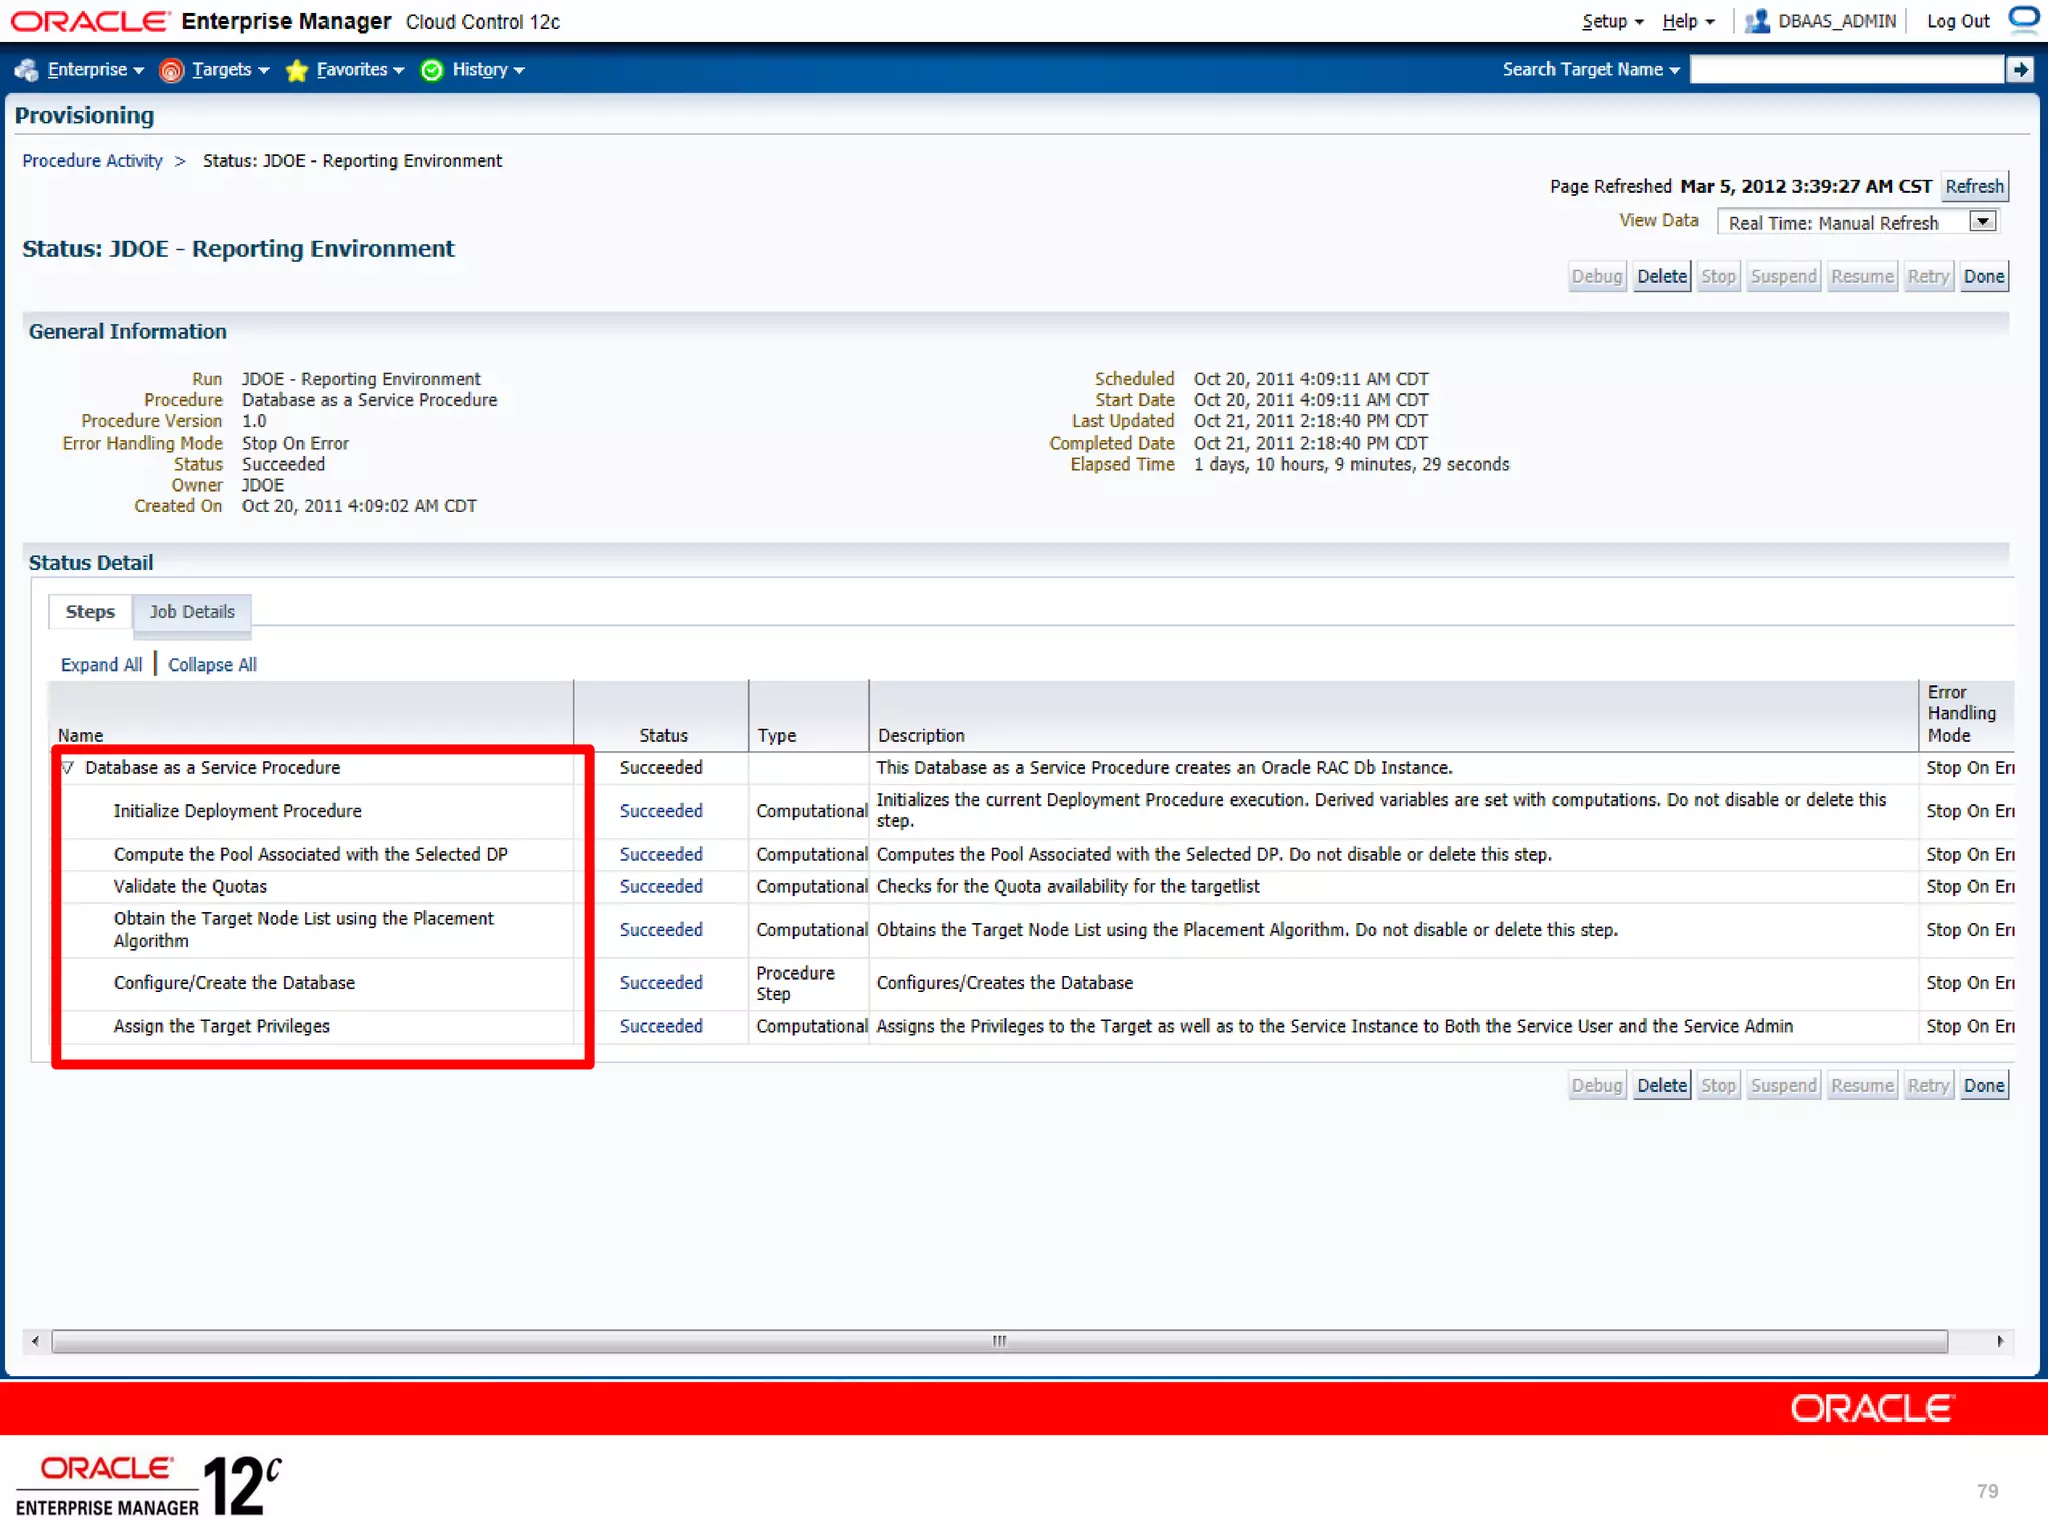Switch to the Job Details tab
Viewport: 2048px width, 1536px height.
point(192,612)
